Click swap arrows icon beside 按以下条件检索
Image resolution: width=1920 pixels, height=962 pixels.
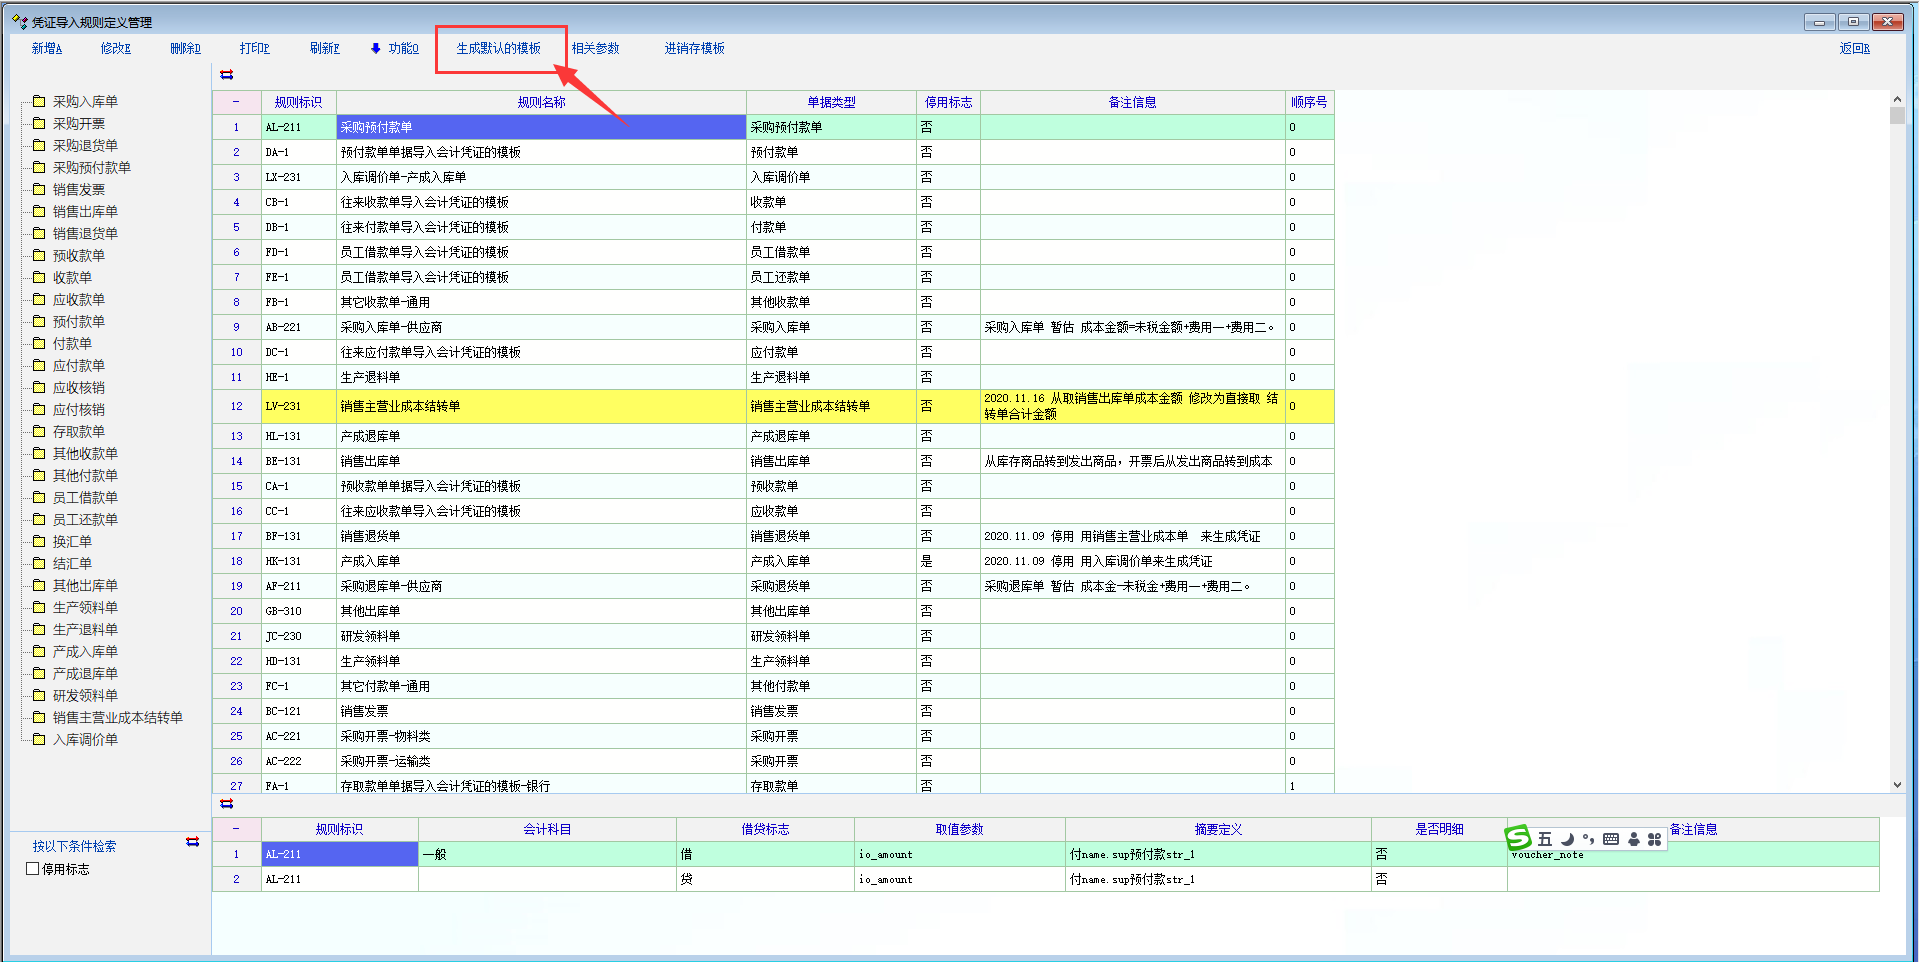point(192,842)
